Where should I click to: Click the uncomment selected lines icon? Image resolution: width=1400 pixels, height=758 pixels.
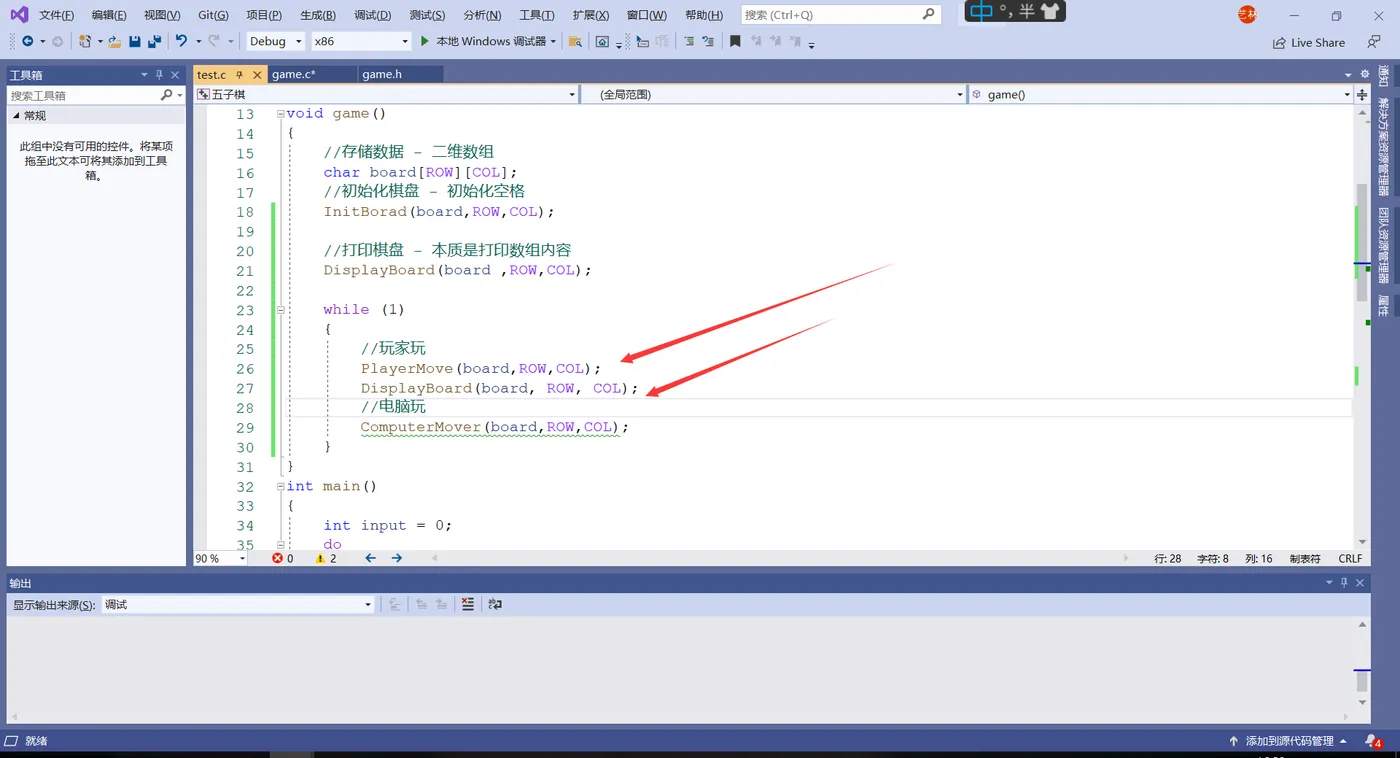(708, 41)
